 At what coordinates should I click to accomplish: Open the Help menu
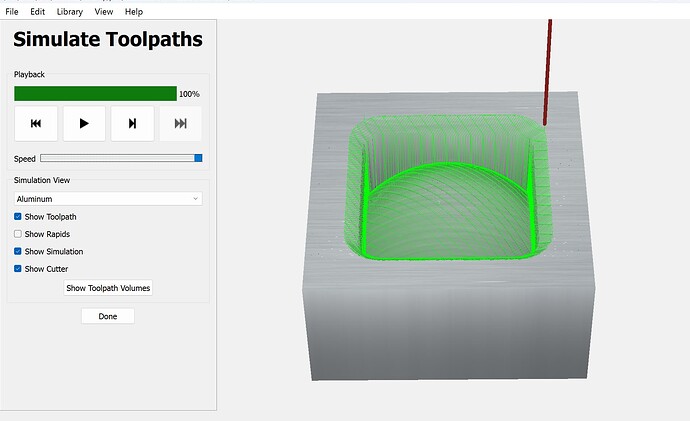134,12
